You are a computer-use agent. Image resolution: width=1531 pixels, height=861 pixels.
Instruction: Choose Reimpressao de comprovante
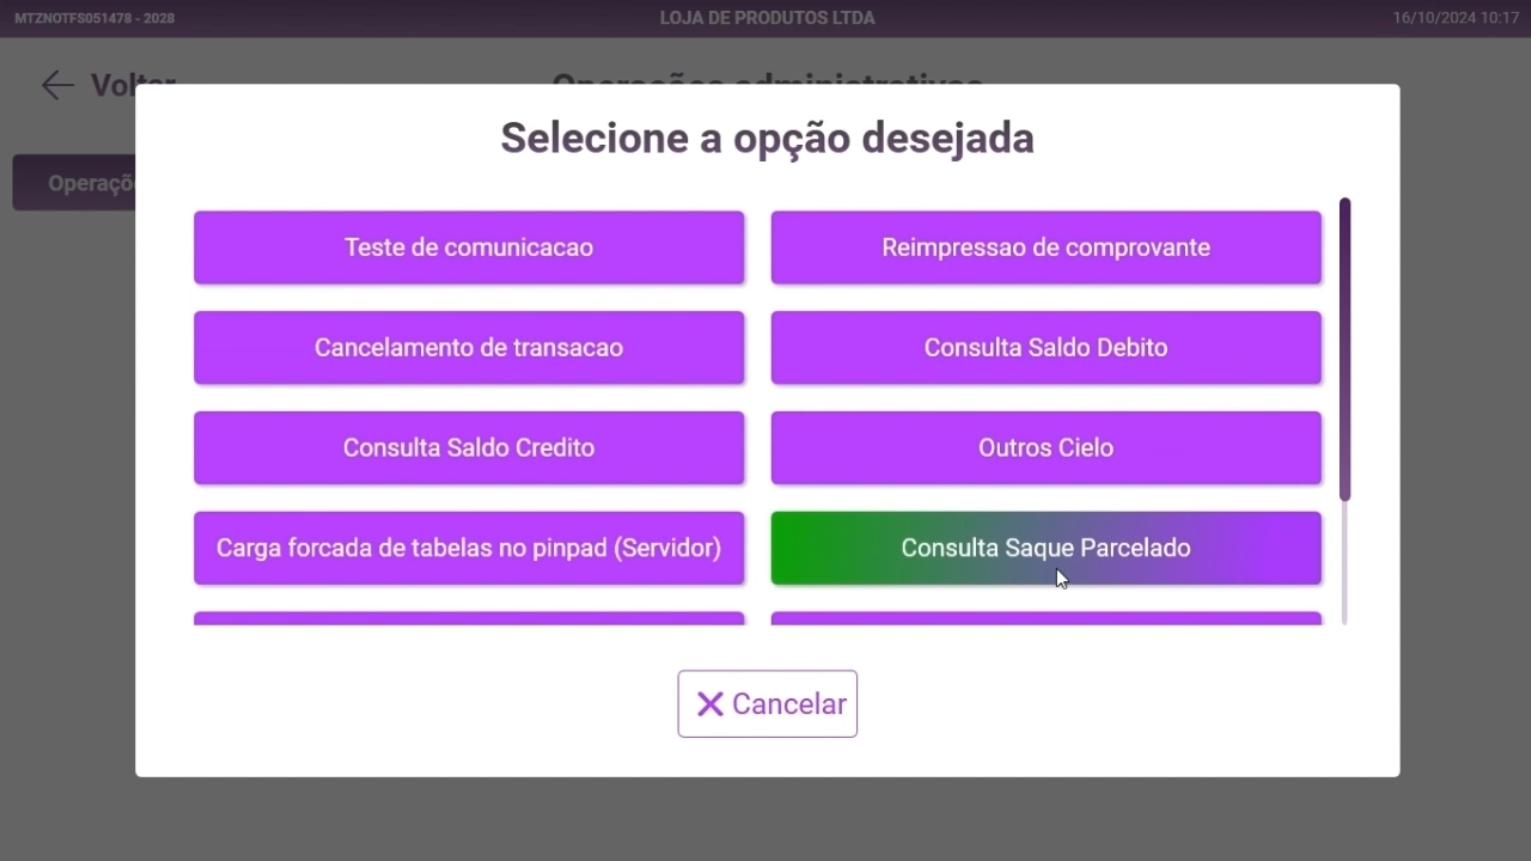(1045, 247)
